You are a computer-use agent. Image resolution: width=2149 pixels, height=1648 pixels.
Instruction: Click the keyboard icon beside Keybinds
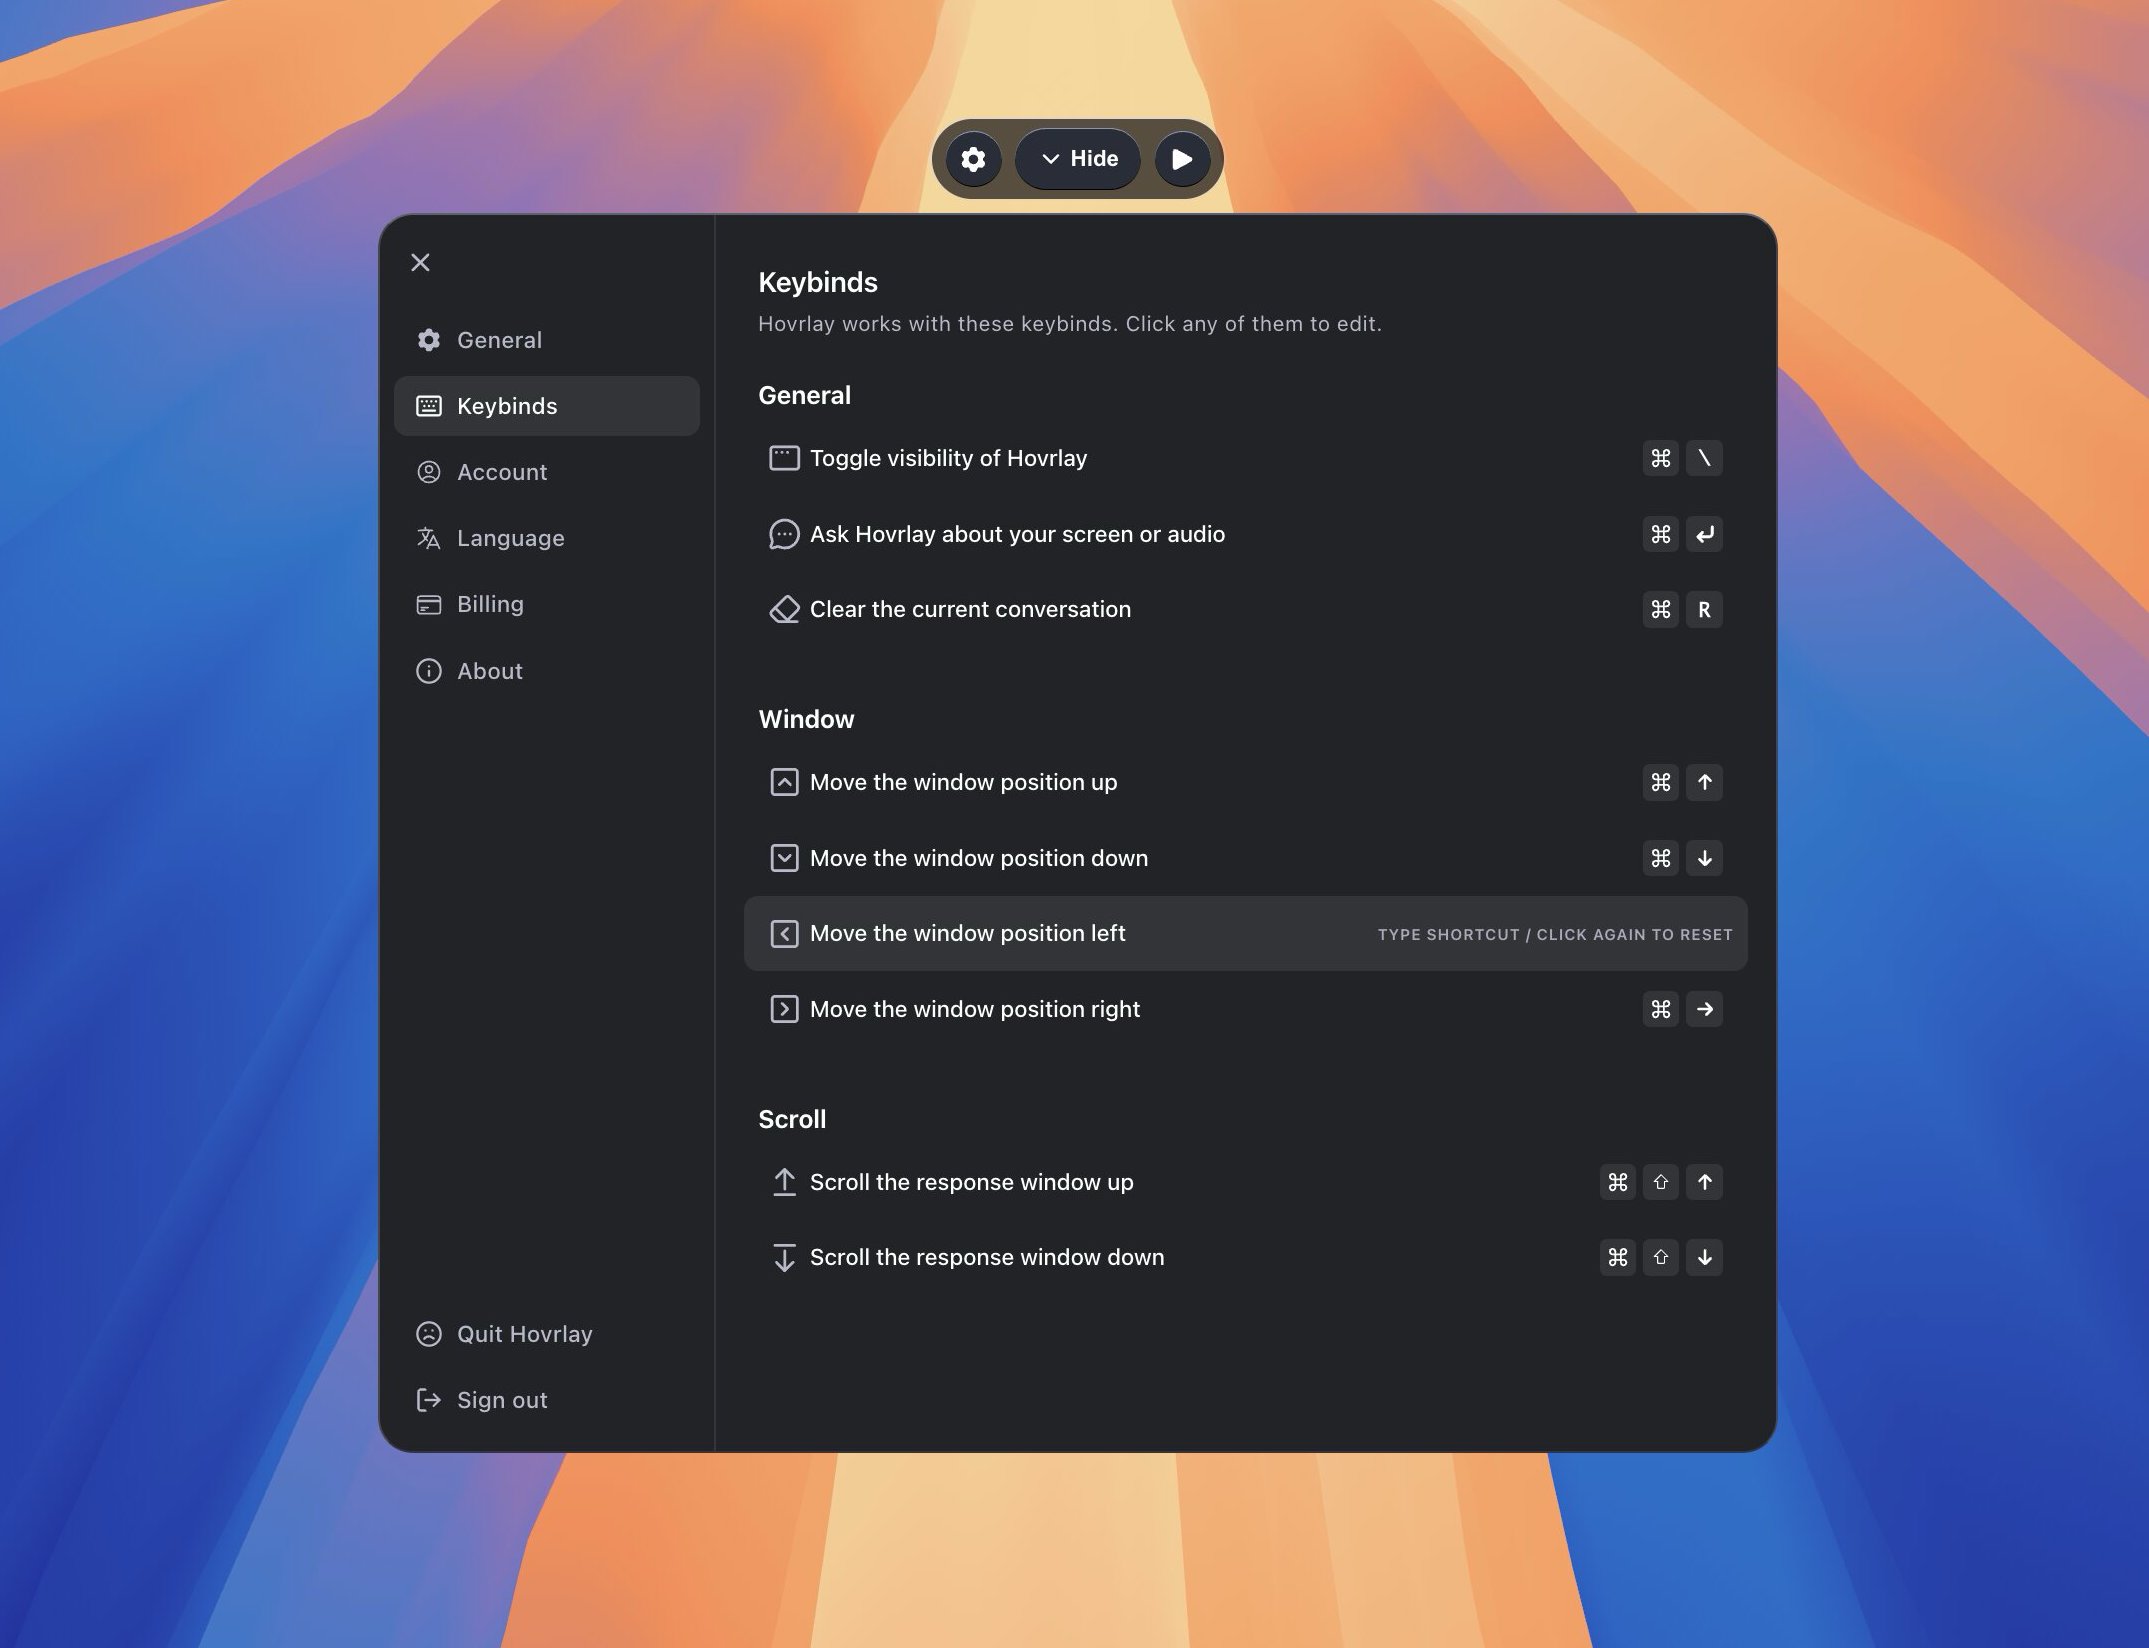[428, 406]
